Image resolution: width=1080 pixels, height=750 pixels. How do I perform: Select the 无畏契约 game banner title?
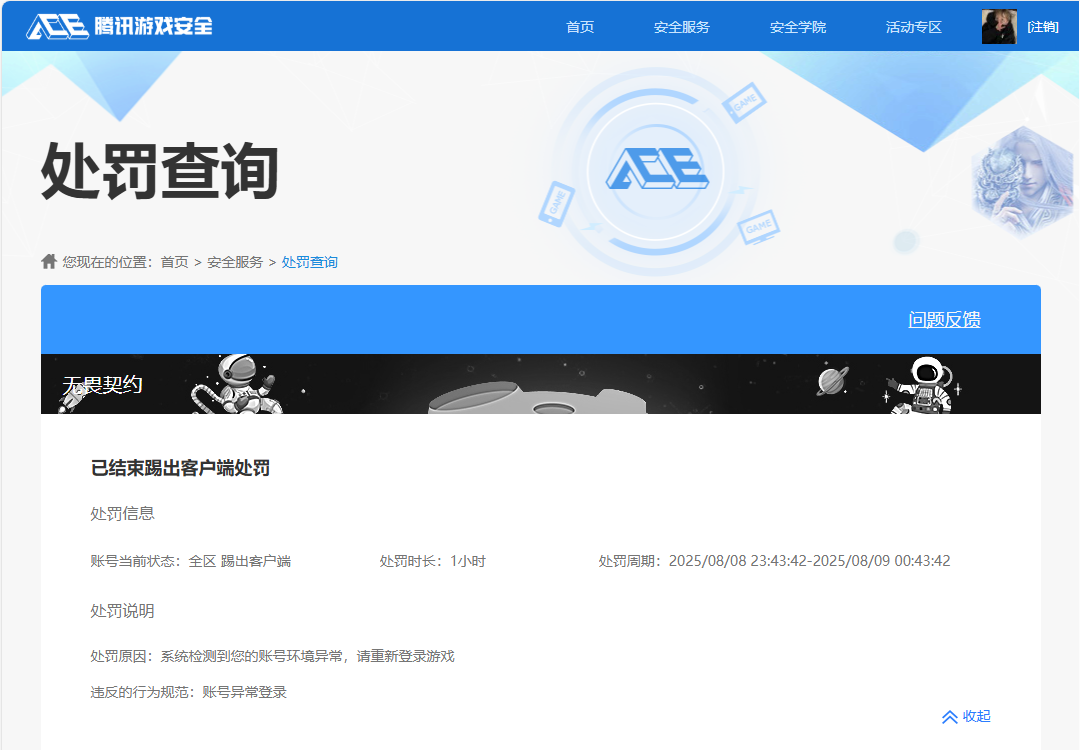pos(103,385)
